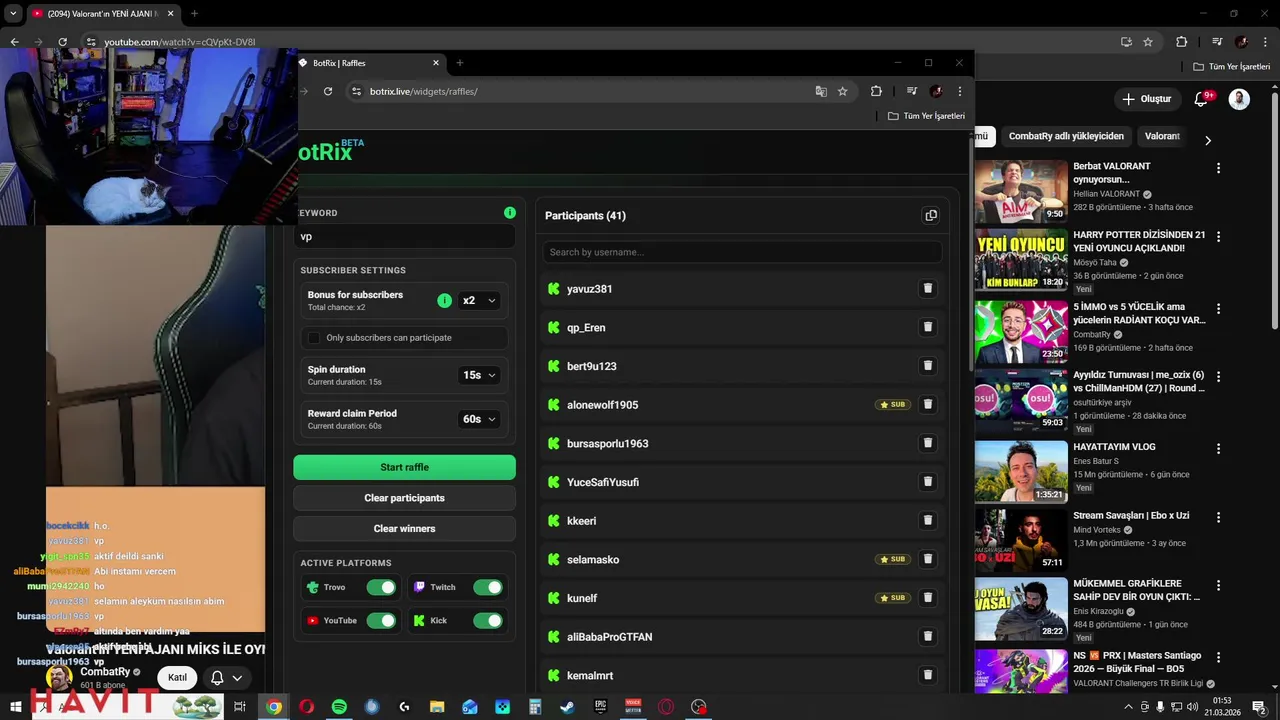
Task: Show hidden system tray icons
Action: click(1129, 707)
